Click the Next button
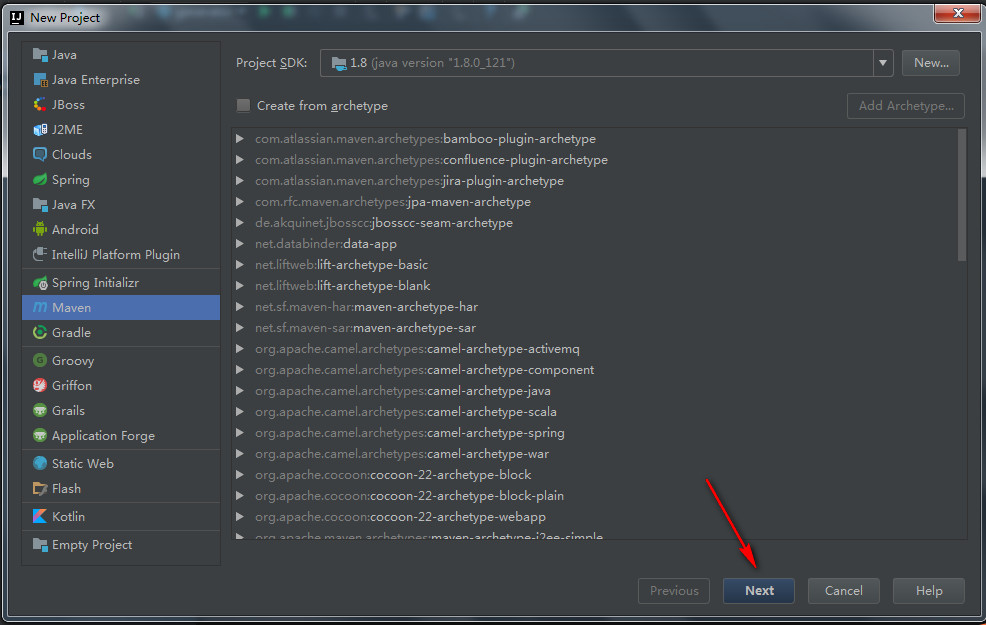 tap(758, 591)
